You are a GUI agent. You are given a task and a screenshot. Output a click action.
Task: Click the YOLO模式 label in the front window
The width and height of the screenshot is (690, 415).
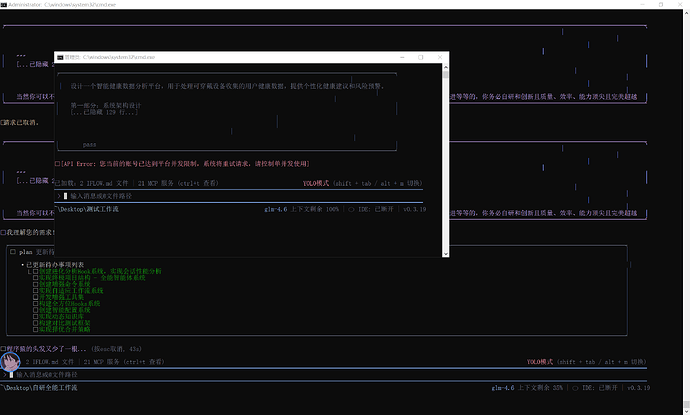click(318, 184)
